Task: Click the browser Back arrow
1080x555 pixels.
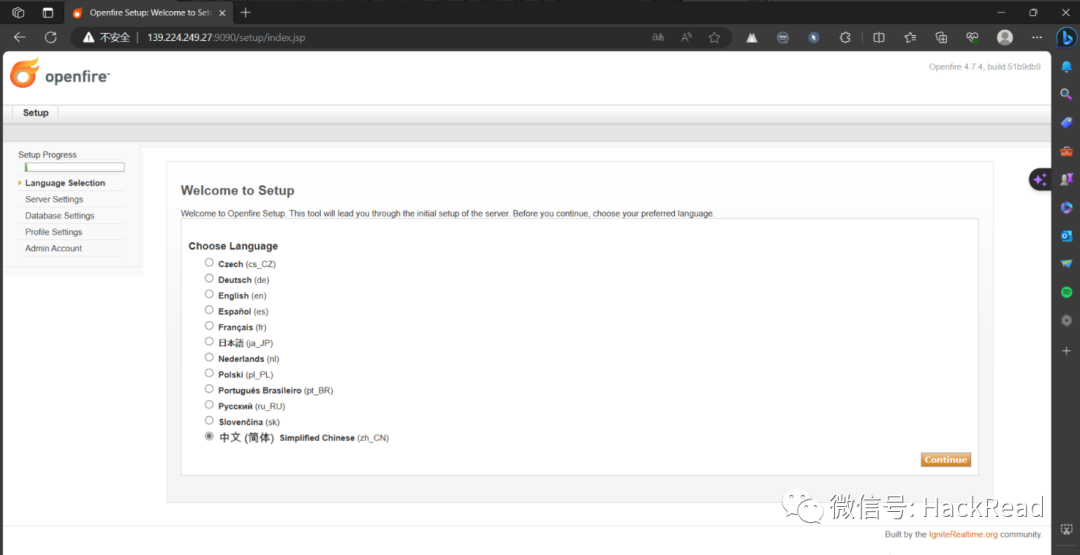Action: 19,37
